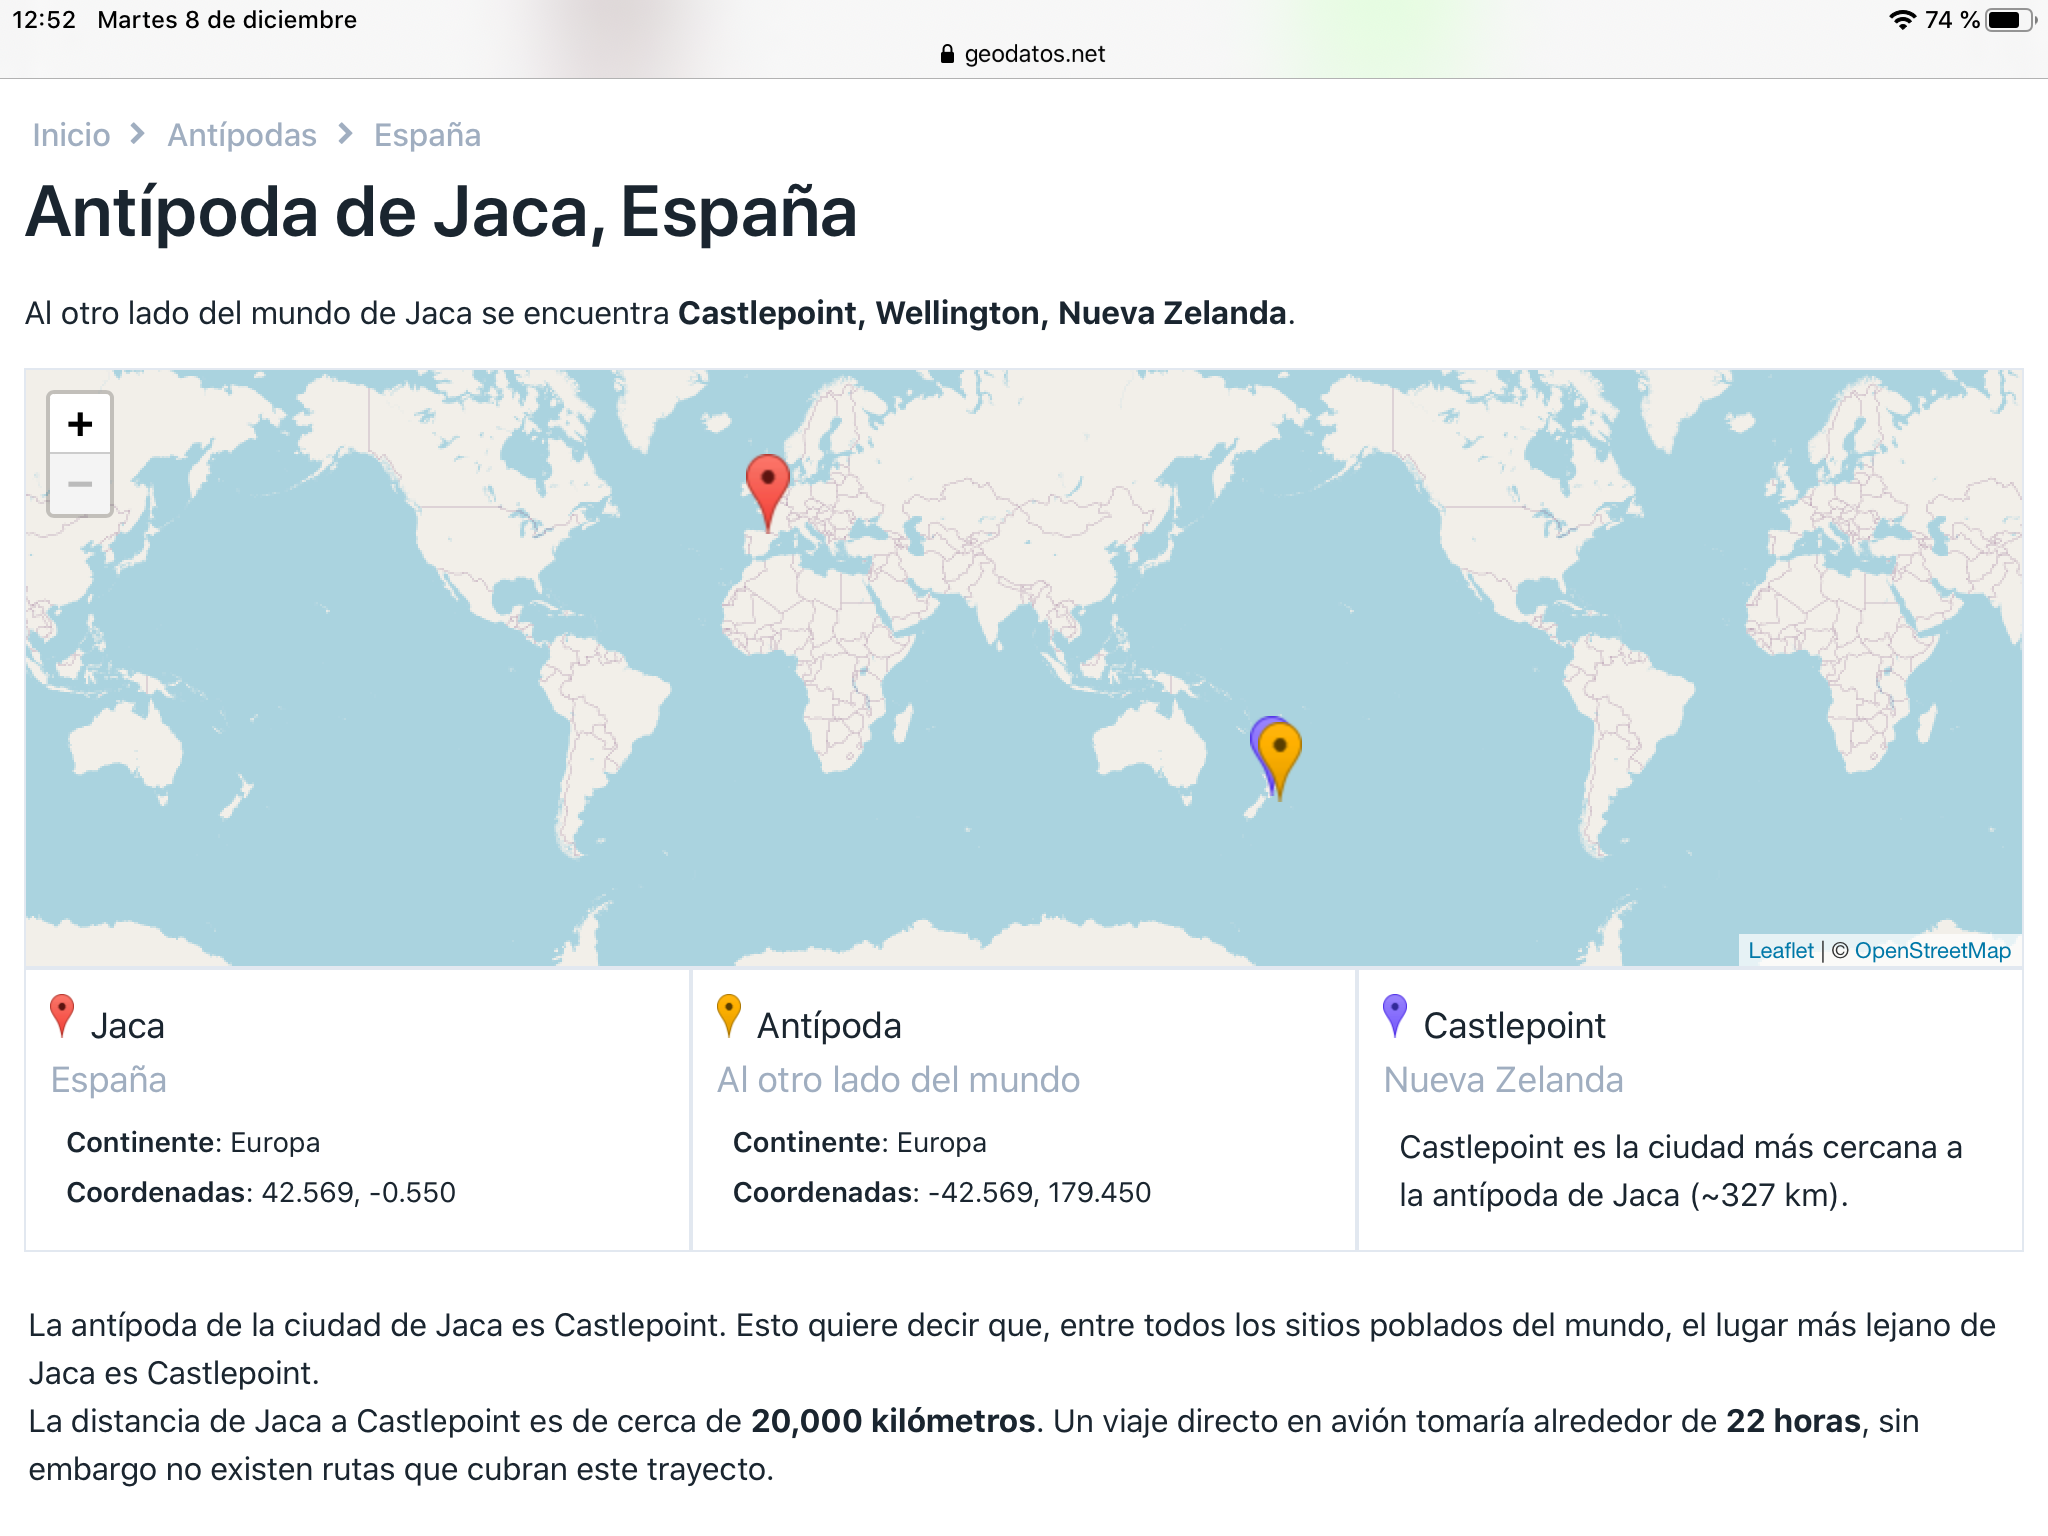
Task: Click the Castlepoint card title
Action: tap(1514, 1026)
